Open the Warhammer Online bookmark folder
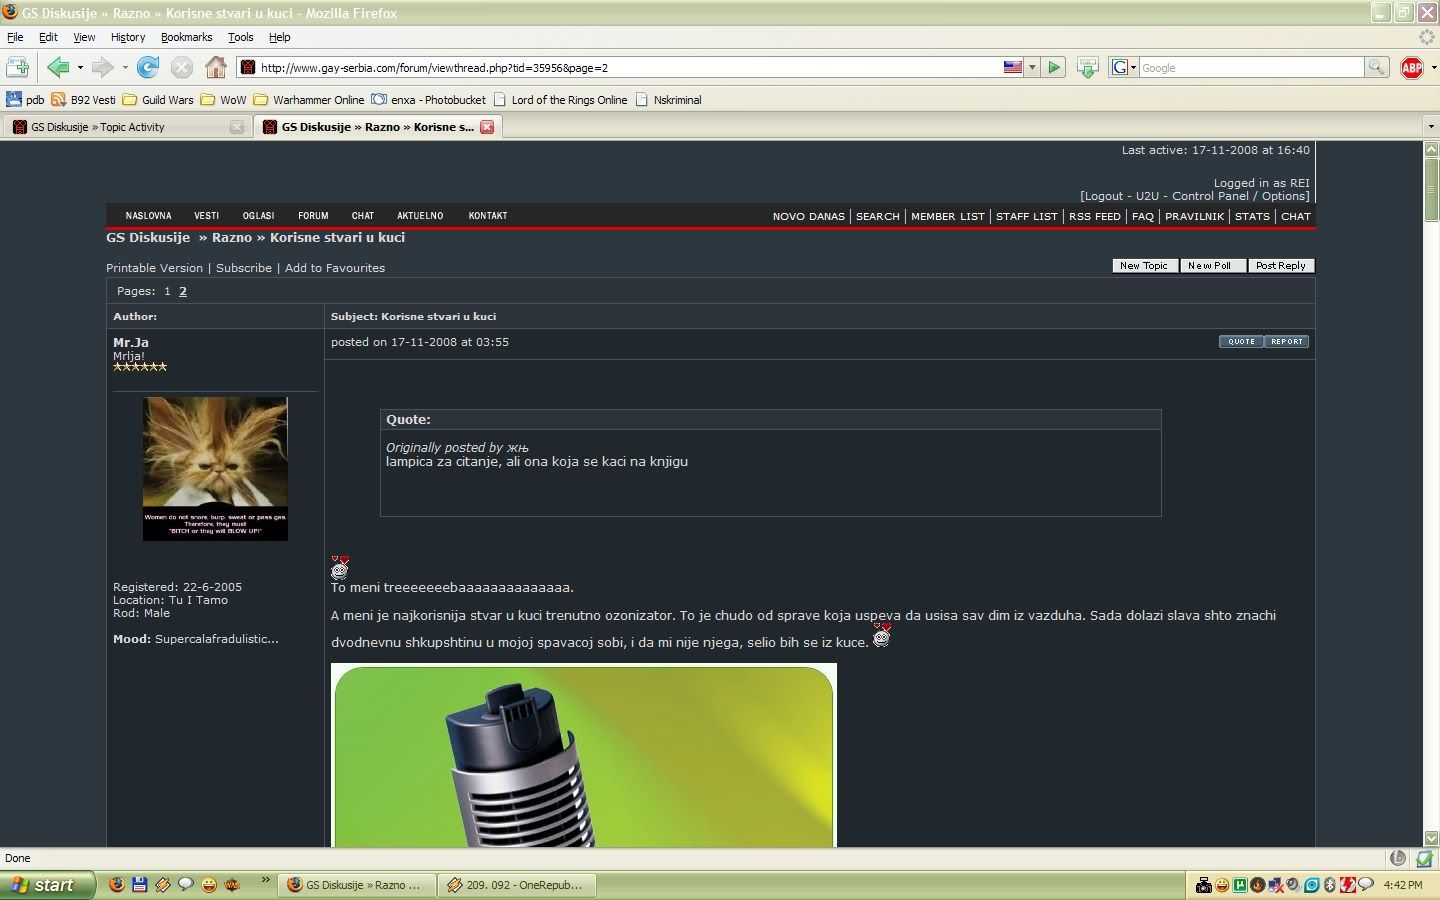 [x=309, y=99]
